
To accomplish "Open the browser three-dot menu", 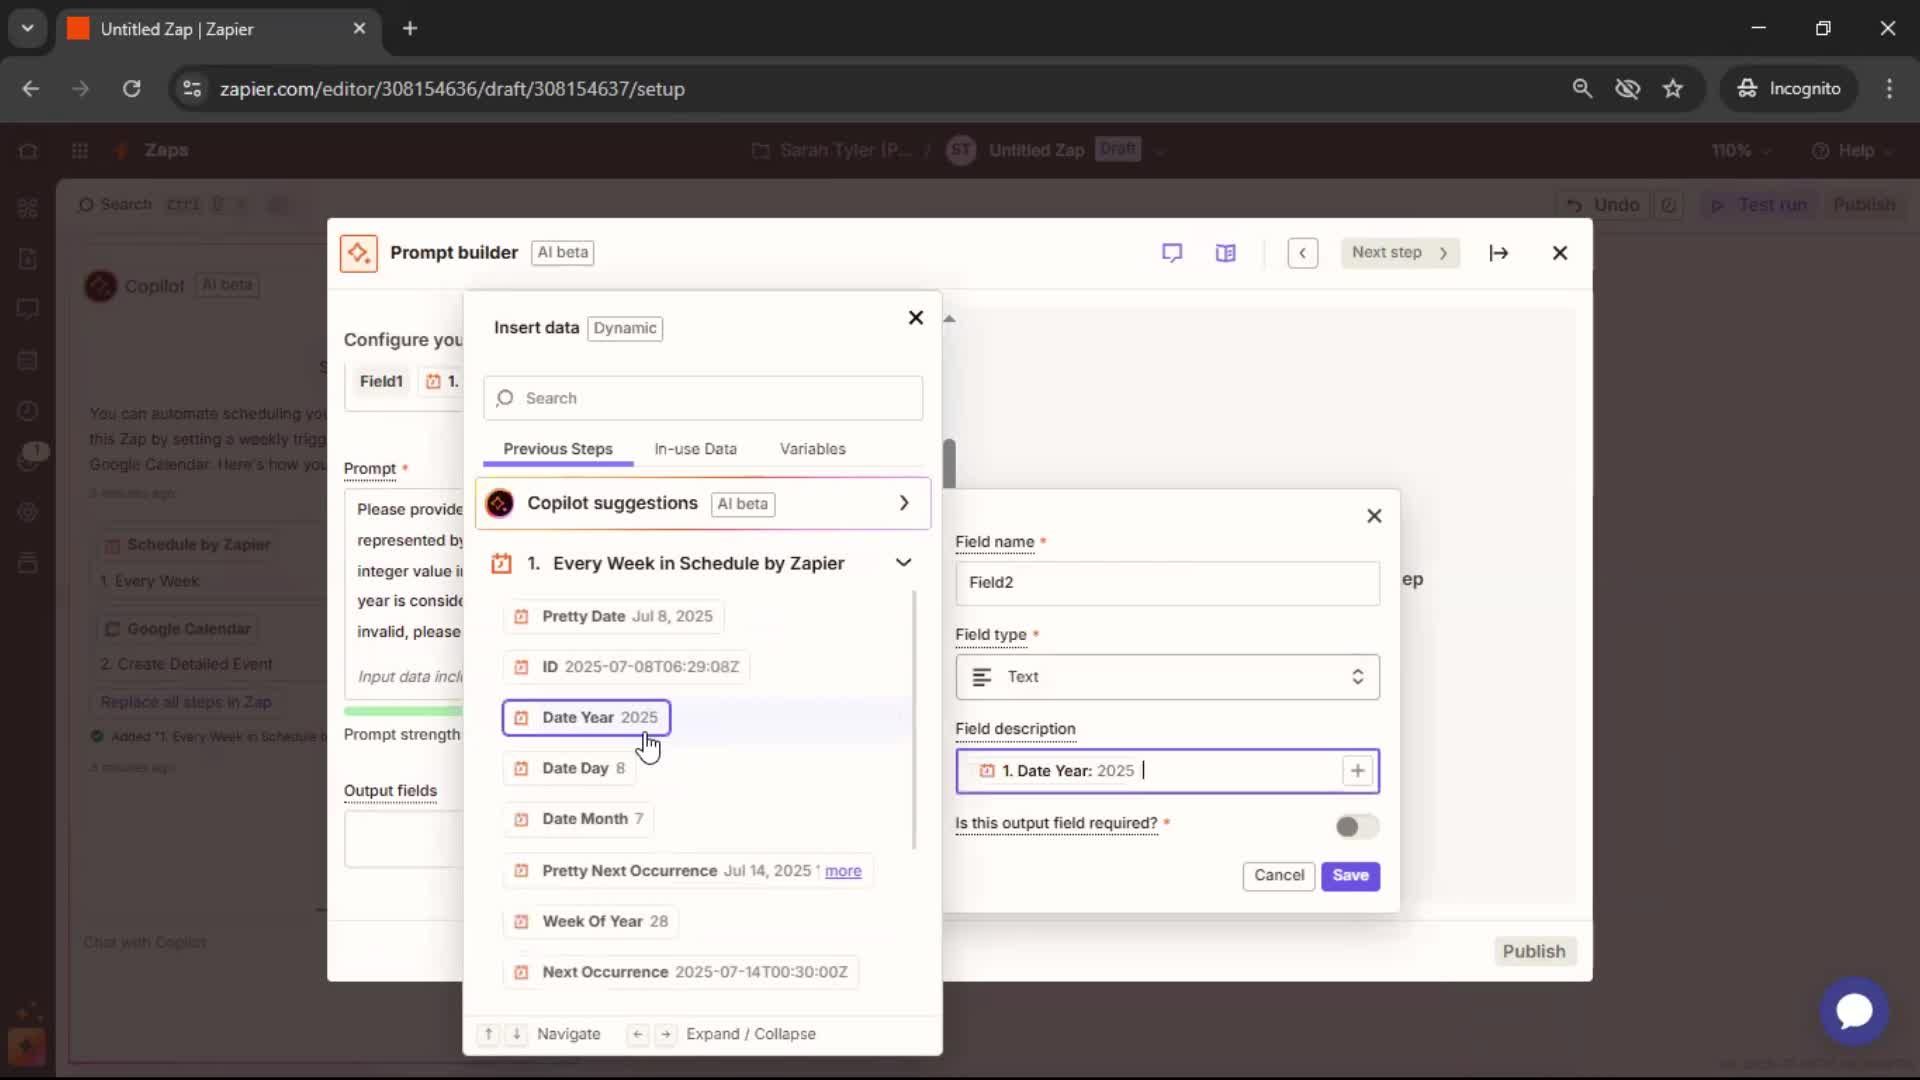I will point(1889,89).
